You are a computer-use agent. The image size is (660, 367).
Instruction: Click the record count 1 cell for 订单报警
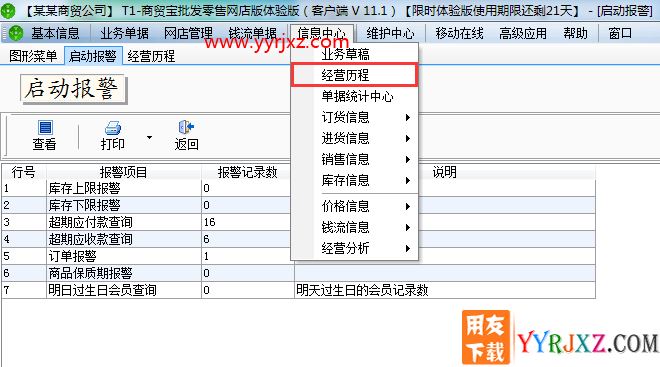click(248, 256)
